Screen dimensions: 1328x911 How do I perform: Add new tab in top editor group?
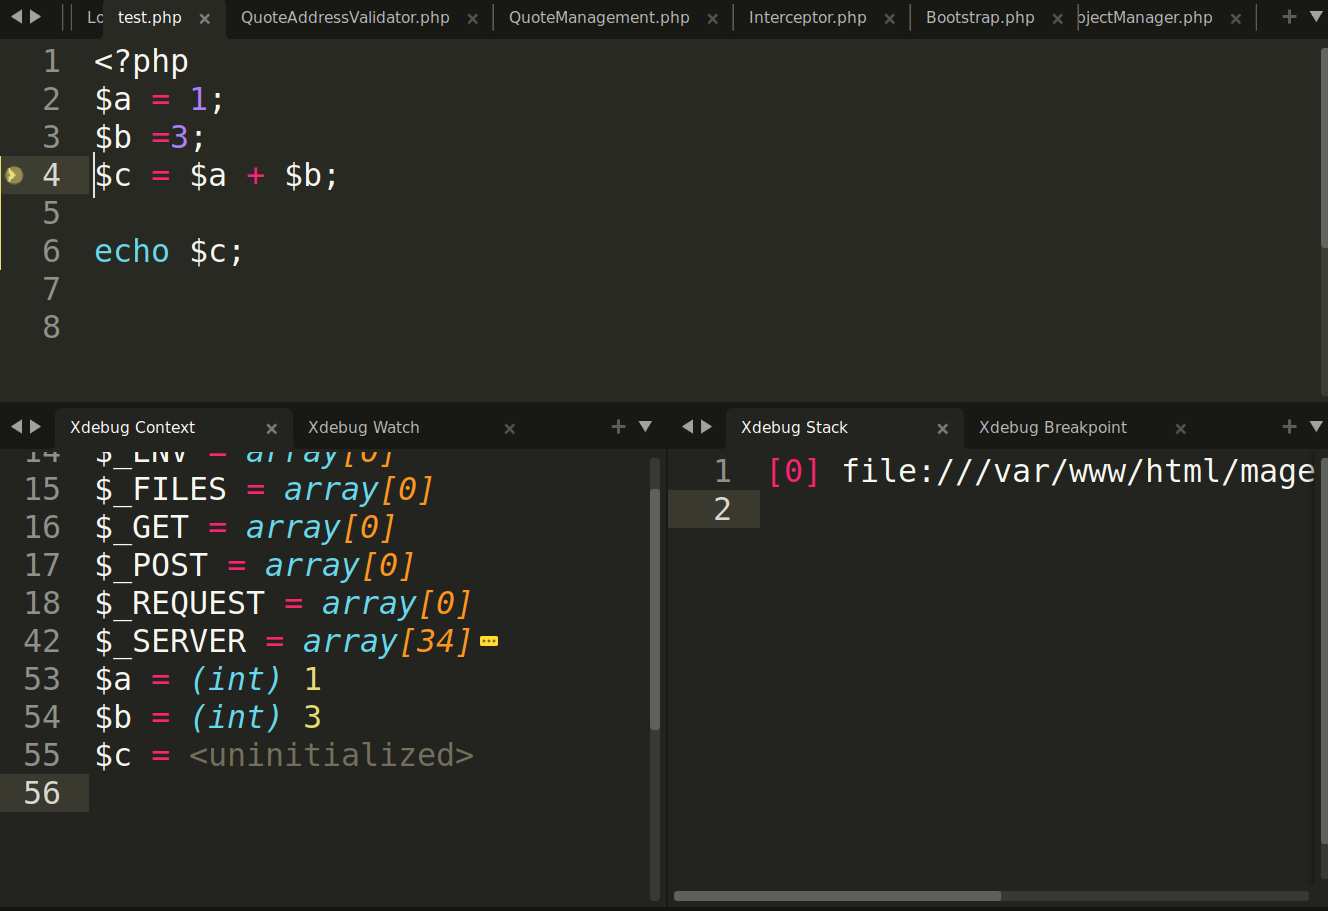pyautogui.click(x=1289, y=17)
